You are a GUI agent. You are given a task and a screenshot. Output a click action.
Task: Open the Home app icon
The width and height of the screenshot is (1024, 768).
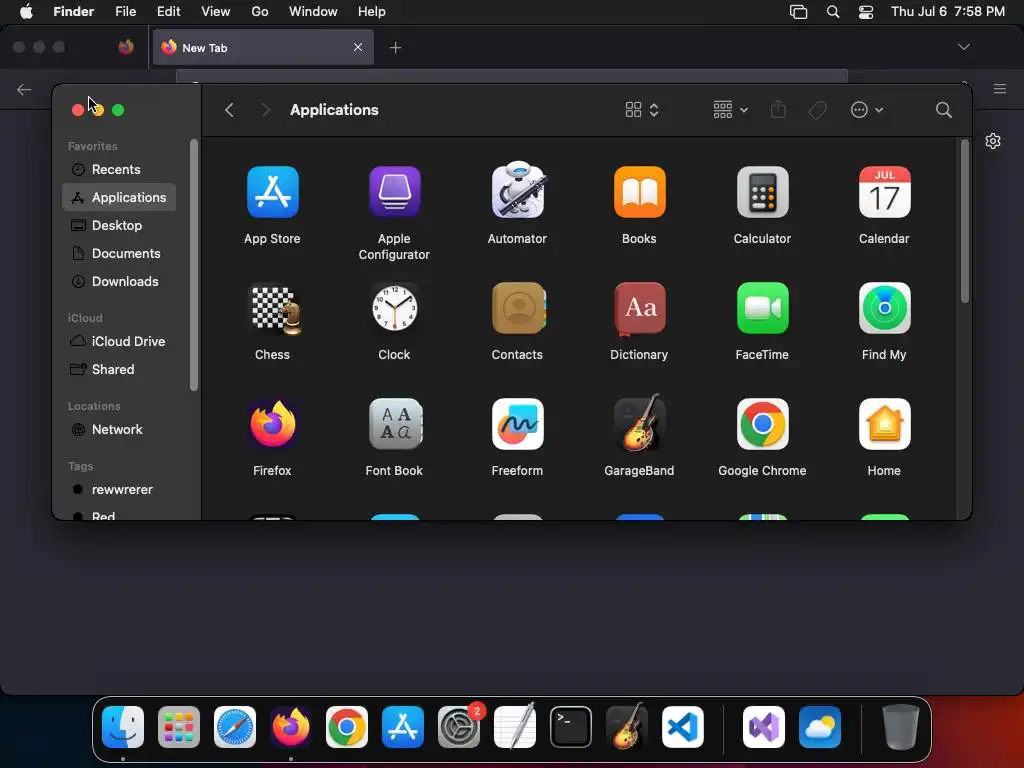(x=884, y=424)
